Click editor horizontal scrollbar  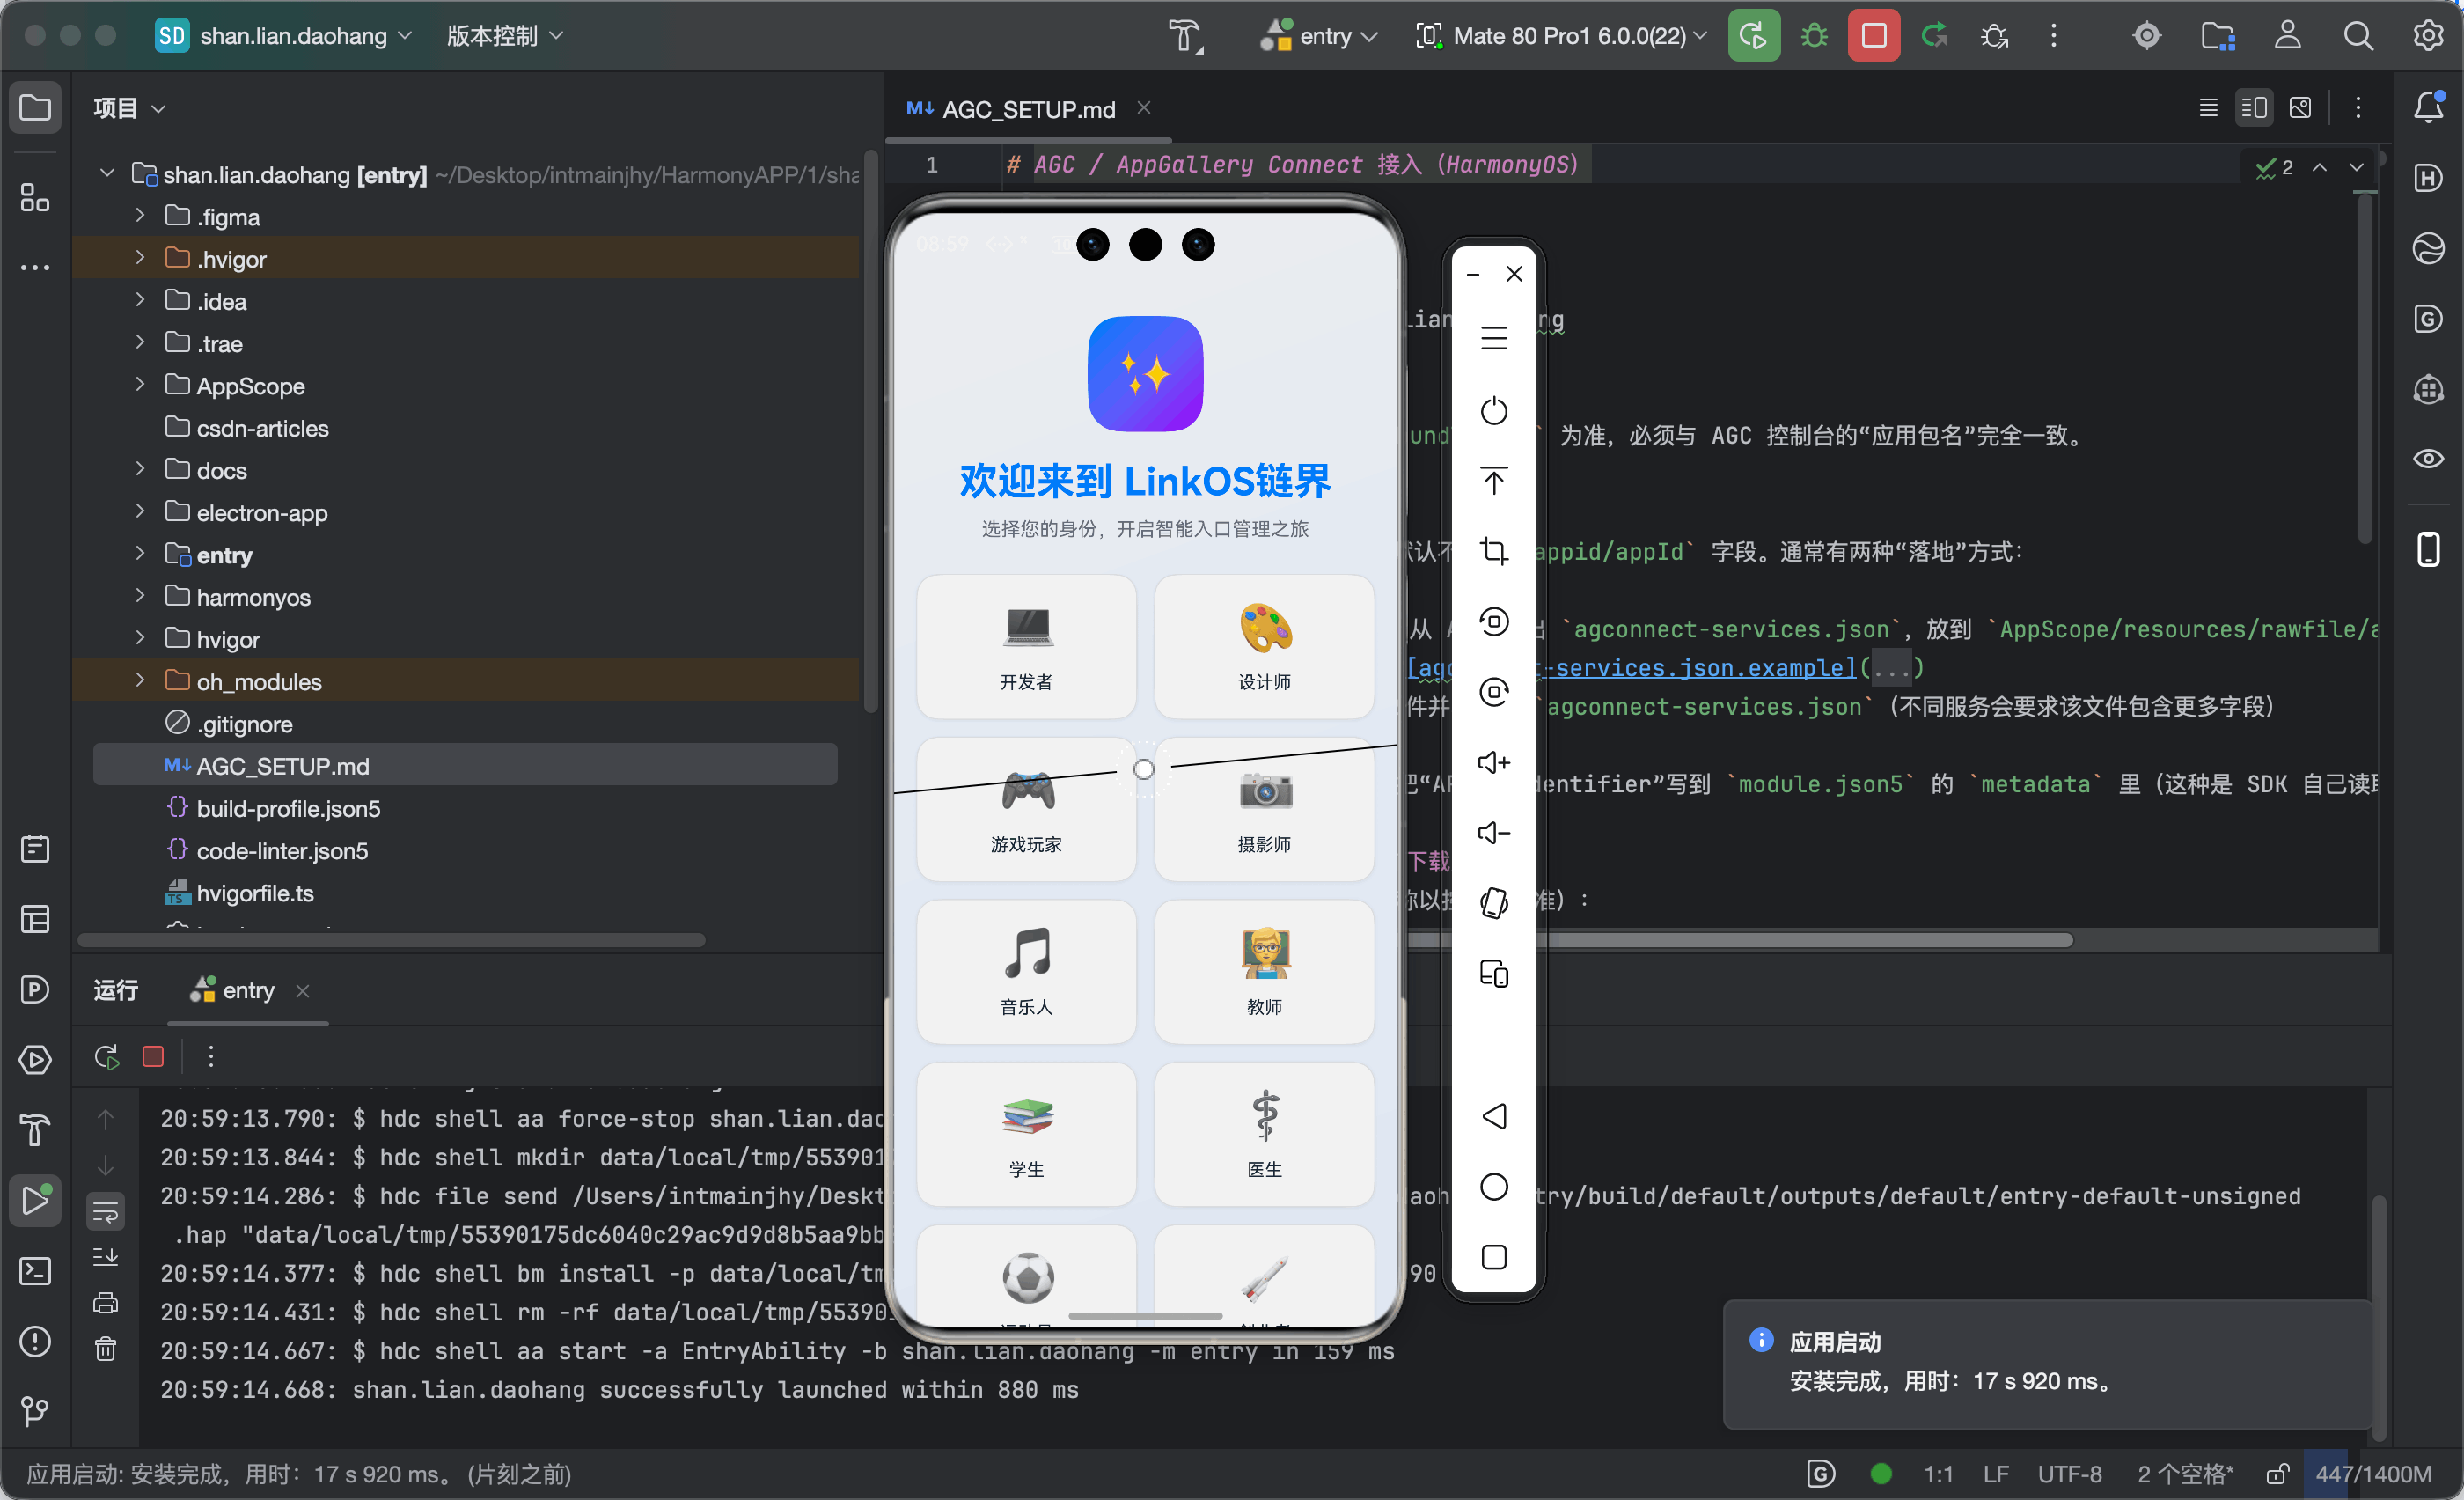(1740, 940)
